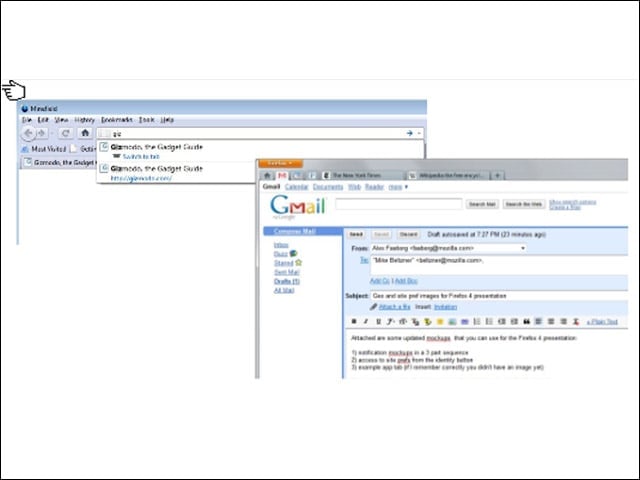Viewport: 640px width, 480px height.
Task: Open the Drafts link in Gmail sidebar
Action: (287, 281)
